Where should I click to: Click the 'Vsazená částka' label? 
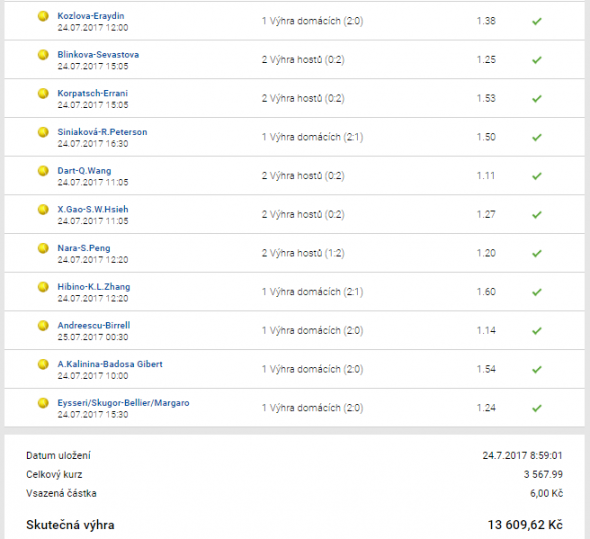coord(61,493)
